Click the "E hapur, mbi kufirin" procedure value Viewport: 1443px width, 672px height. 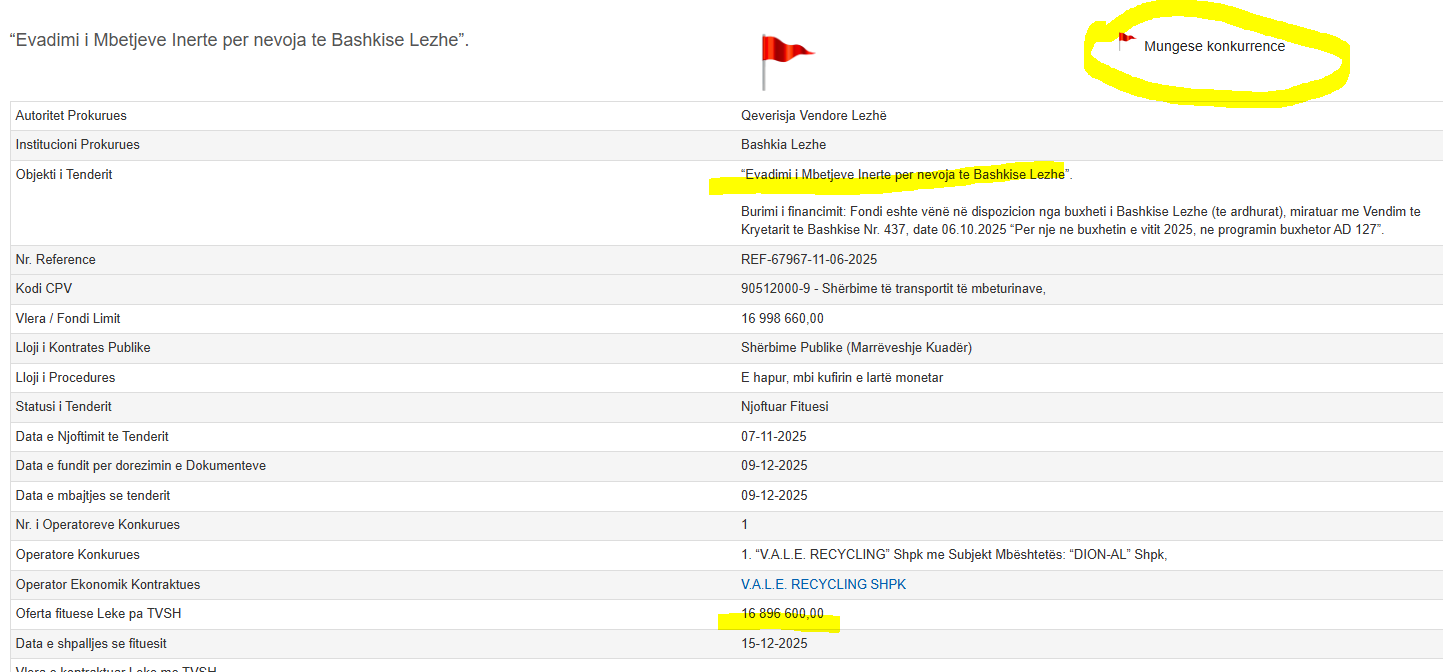[x=841, y=377]
